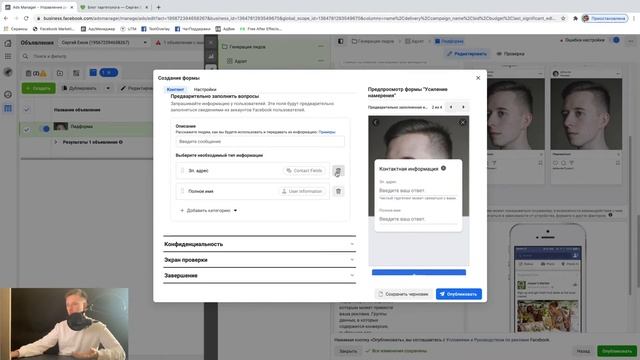The image size is (640, 360).
Task: Select the Редактировать tab
Action: (467, 54)
